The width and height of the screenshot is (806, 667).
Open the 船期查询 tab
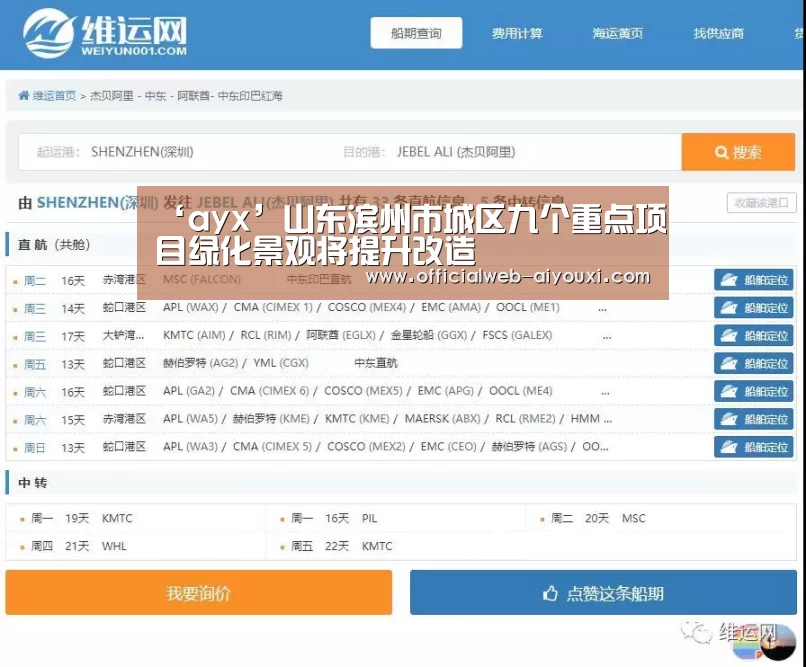pyautogui.click(x=416, y=33)
